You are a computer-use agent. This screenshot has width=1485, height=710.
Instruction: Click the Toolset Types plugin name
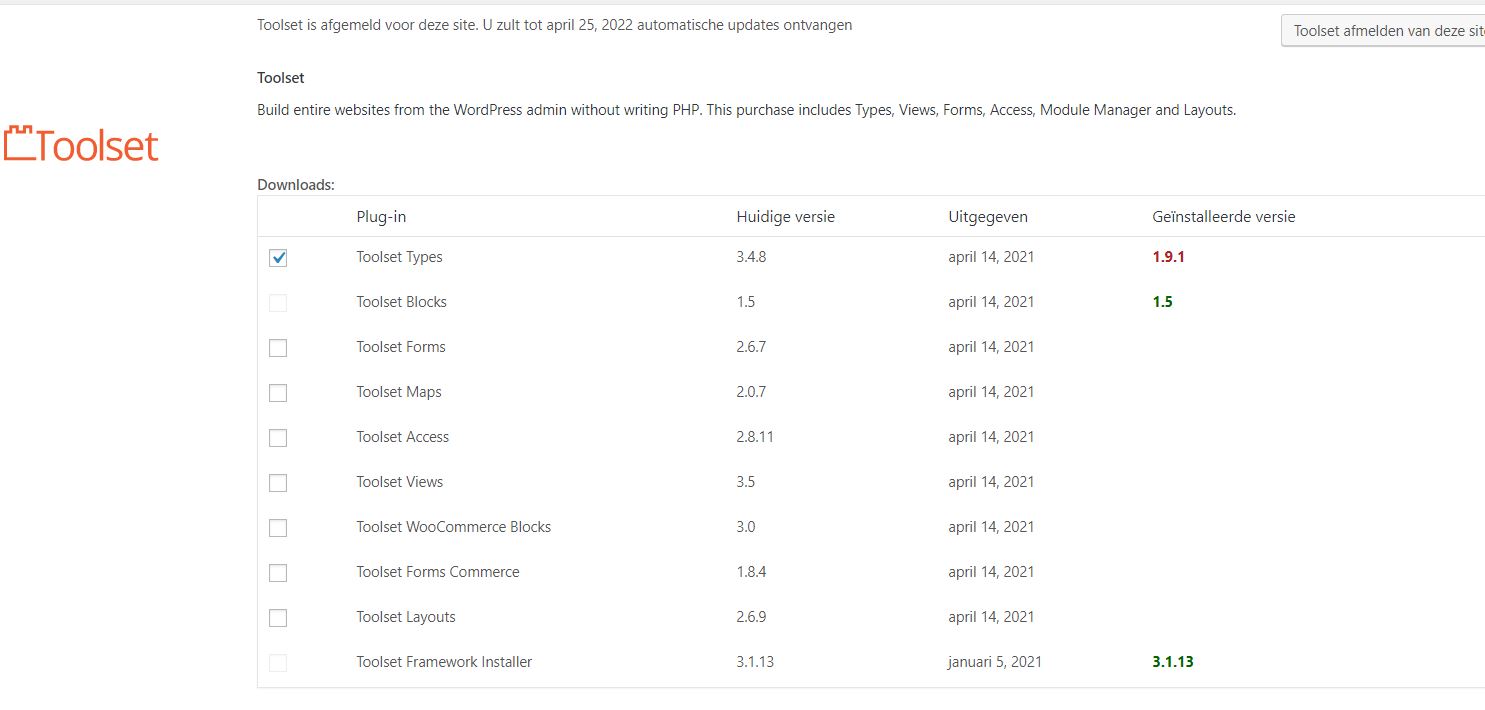[399, 257]
